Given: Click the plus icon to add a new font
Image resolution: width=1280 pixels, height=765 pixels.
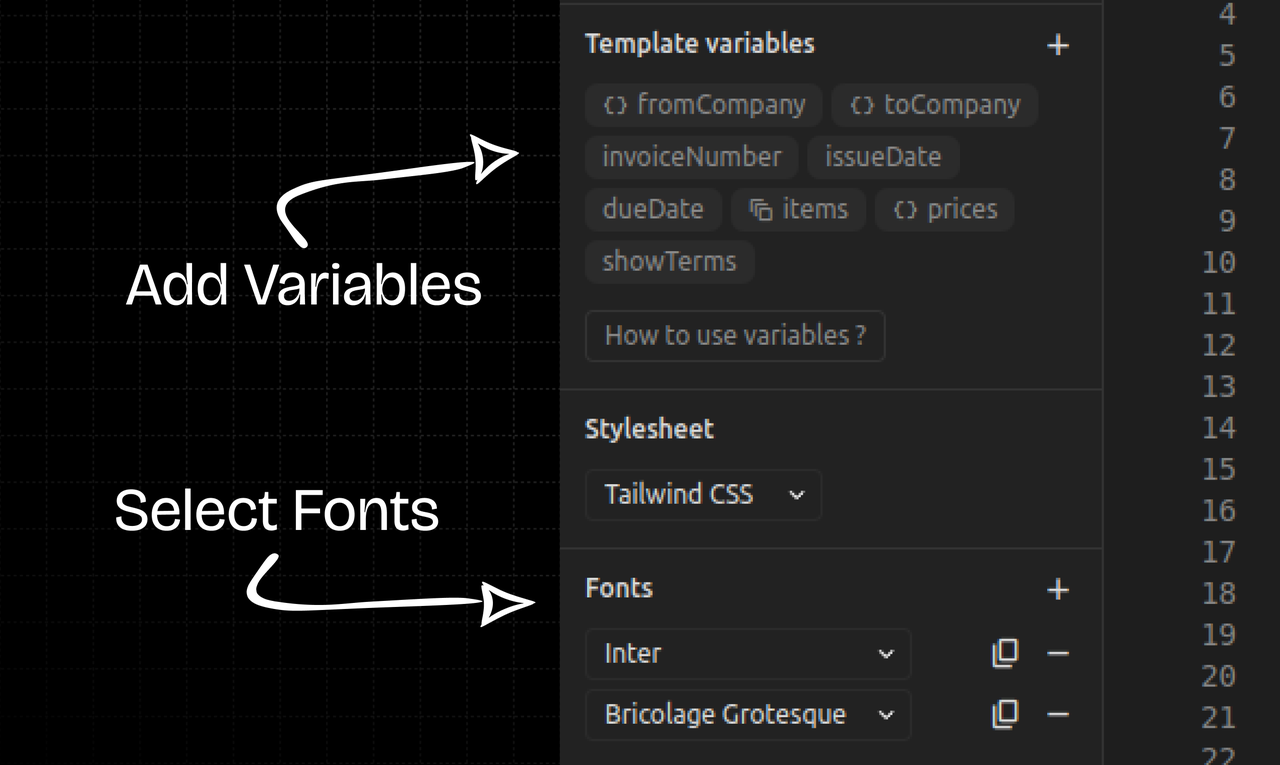Looking at the screenshot, I should (x=1058, y=590).
